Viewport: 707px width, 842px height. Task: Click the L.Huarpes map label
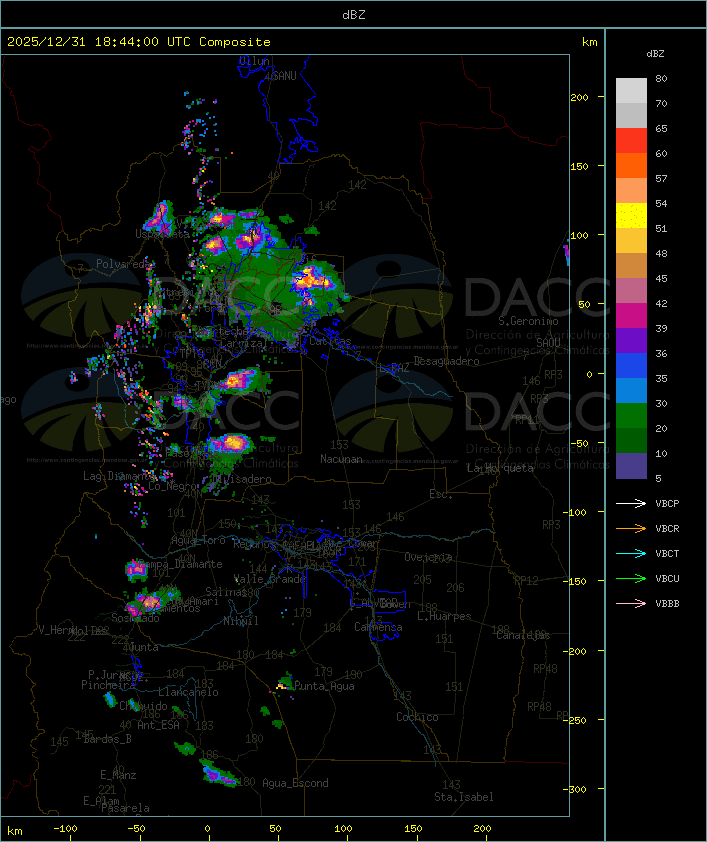444,616
